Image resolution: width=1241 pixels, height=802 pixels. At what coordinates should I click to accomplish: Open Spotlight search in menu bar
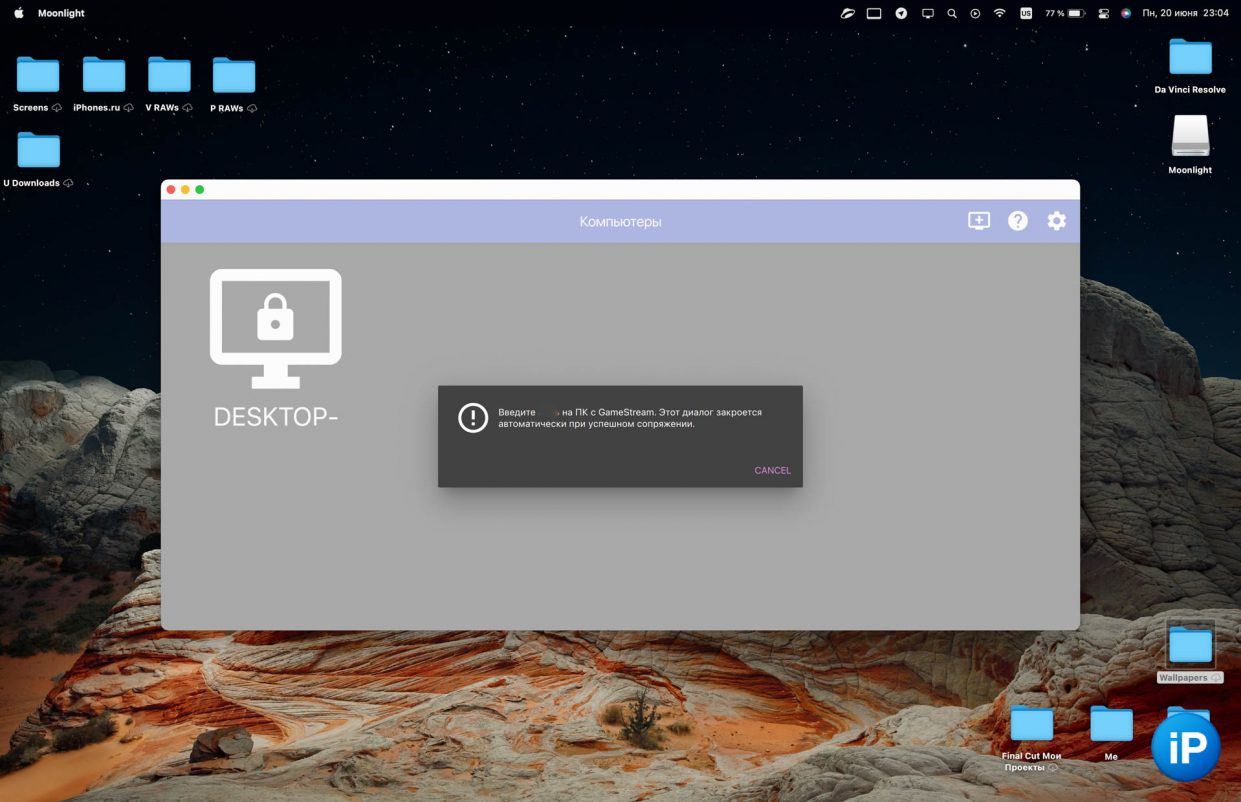pyautogui.click(x=951, y=13)
